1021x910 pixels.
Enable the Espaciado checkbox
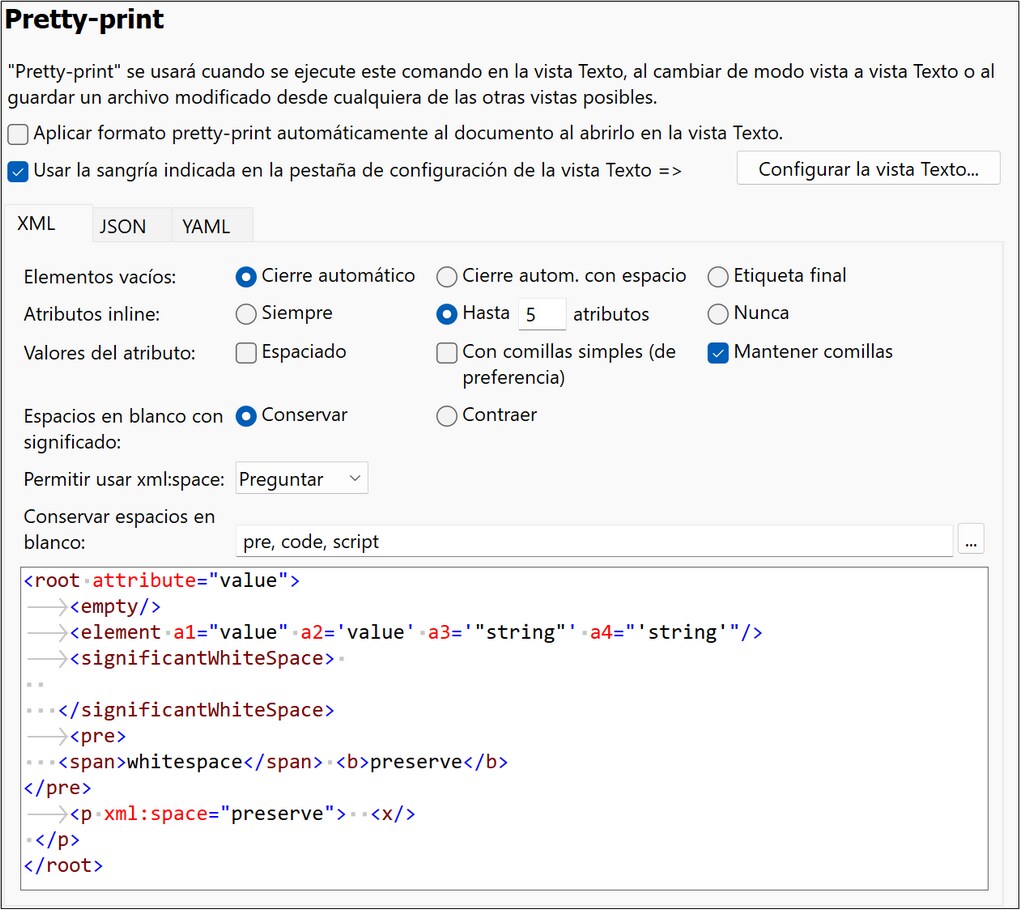[246, 352]
